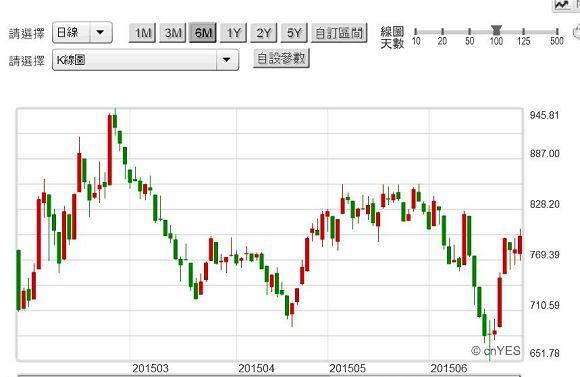Click the 自訂區間 custom range button
The height and width of the screenshot is (377, 580).
339,33
